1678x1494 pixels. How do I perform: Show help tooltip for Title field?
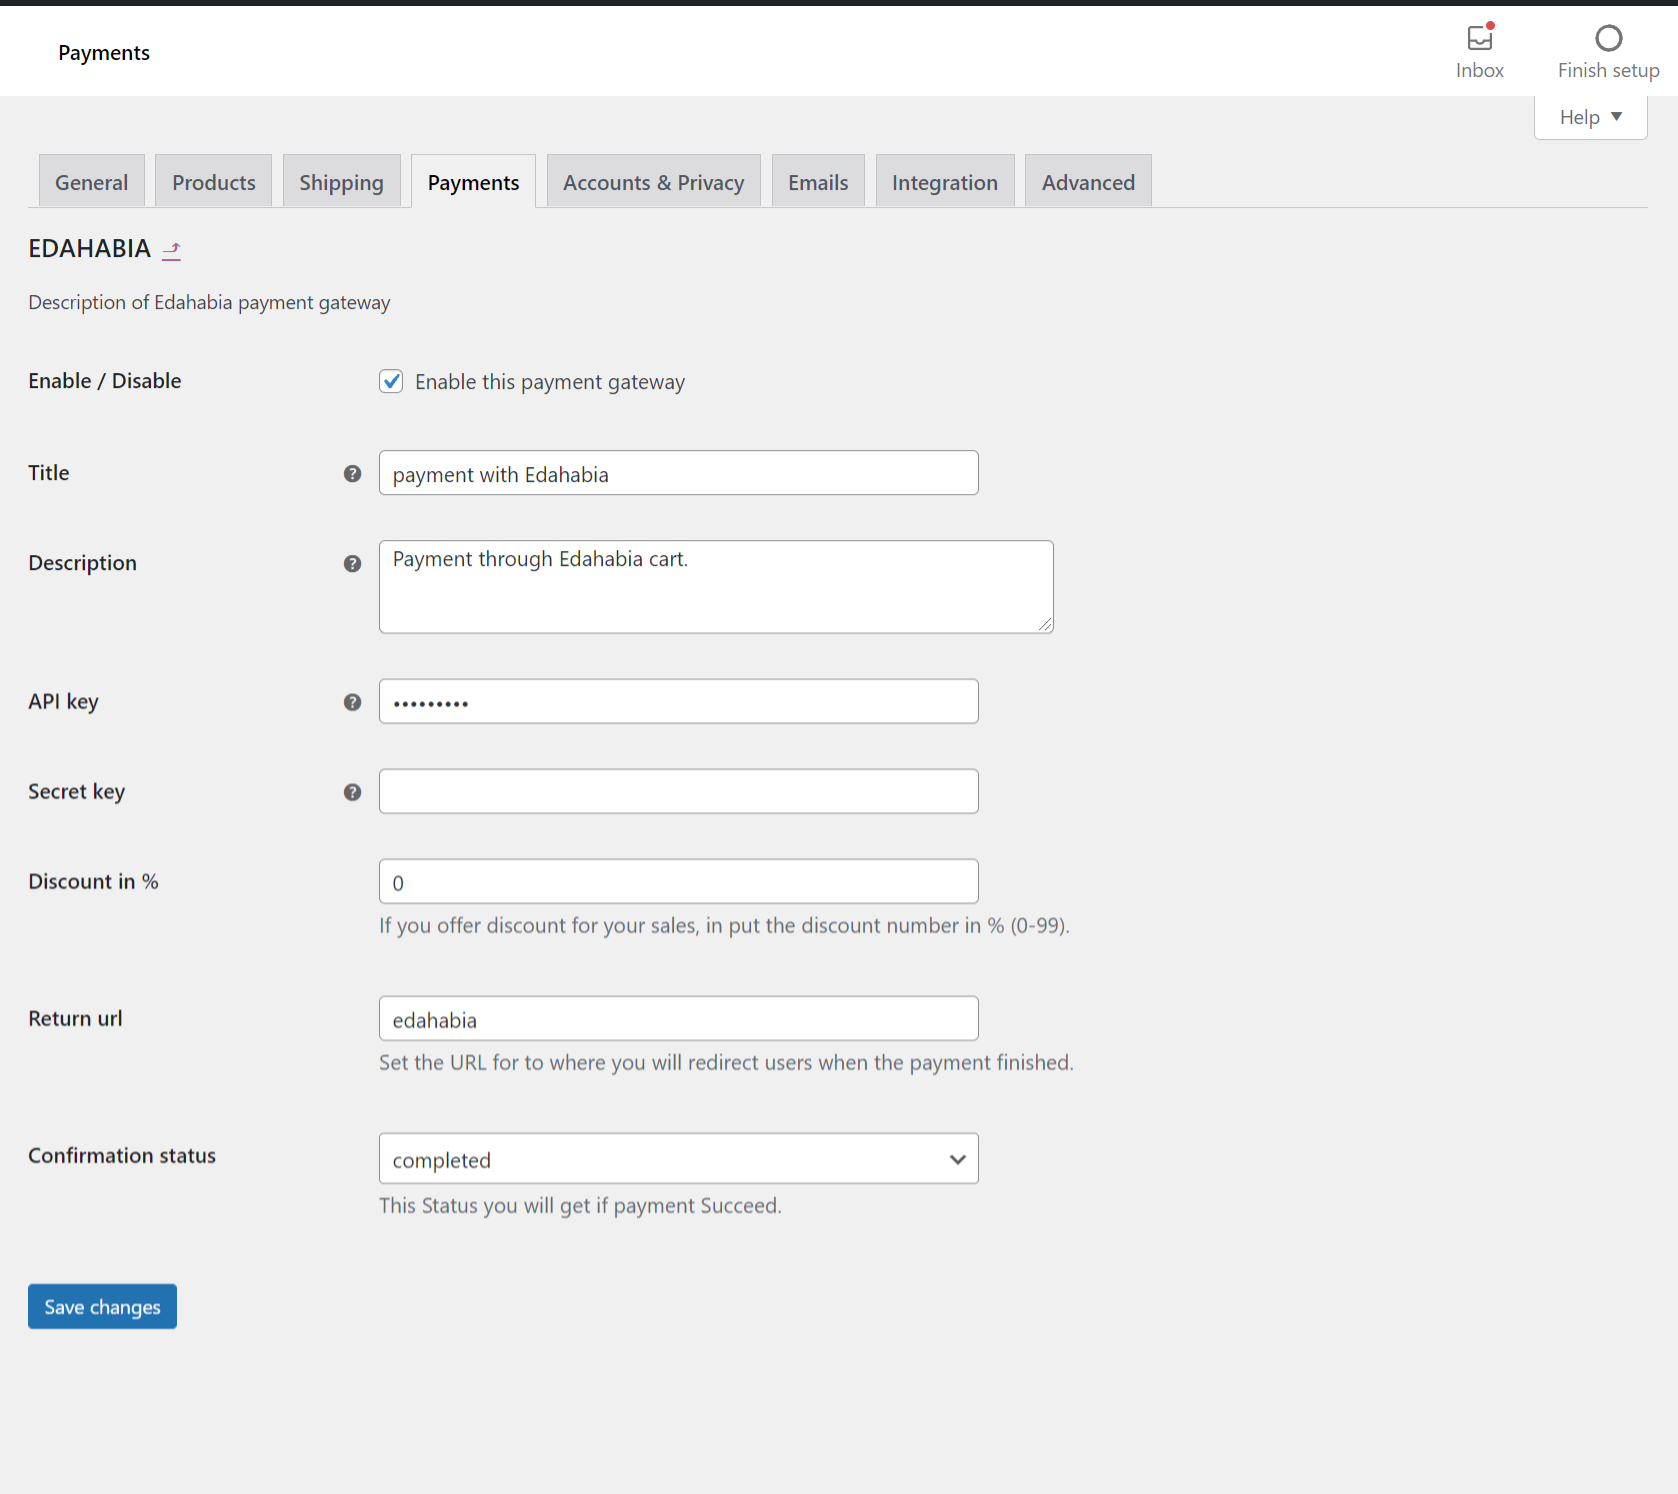[x=352, y=473]
